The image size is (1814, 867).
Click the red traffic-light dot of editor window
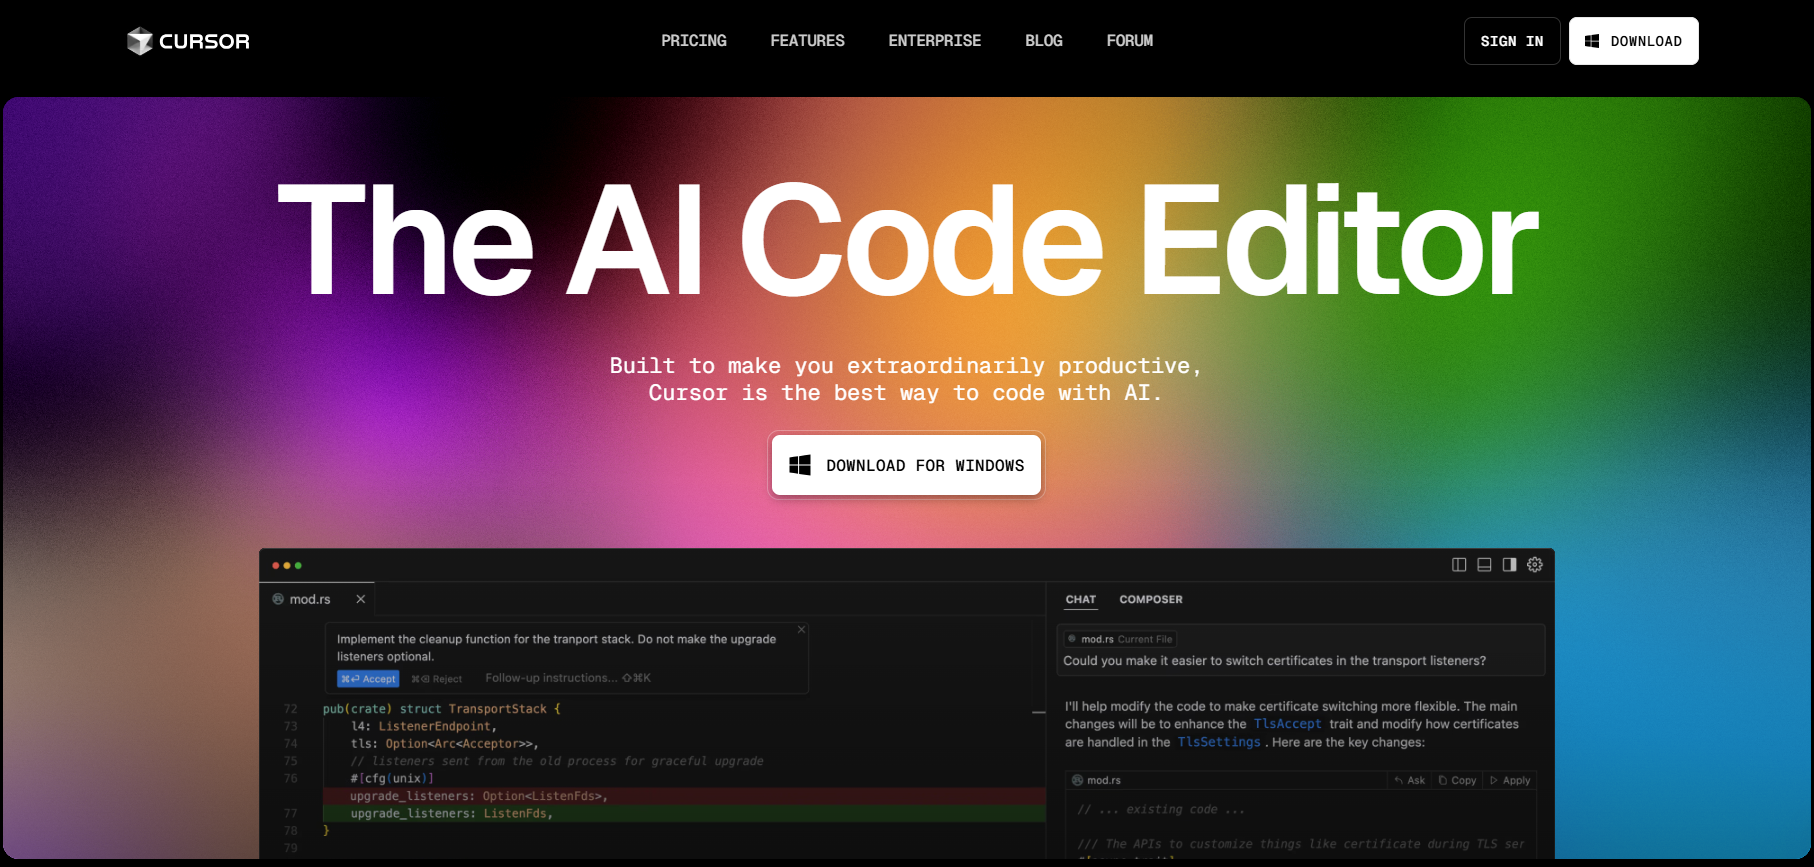coord(276,566)
